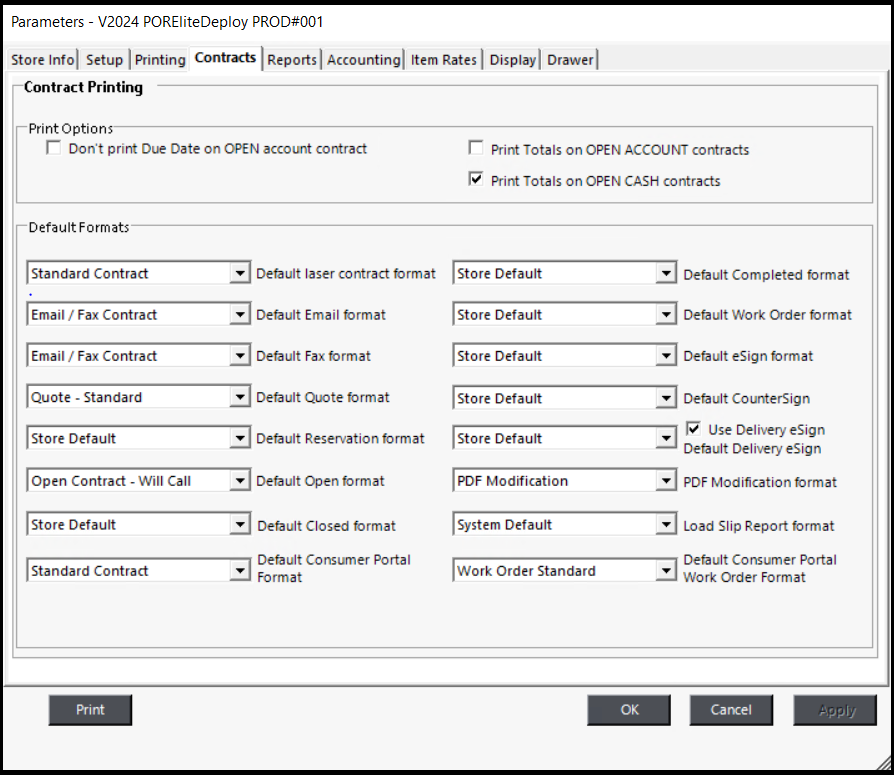Image resolution: width=894 pixels, height=775 pixels.
Task: Open Default laser contract format dropdown
Action: tap(239, 273)
